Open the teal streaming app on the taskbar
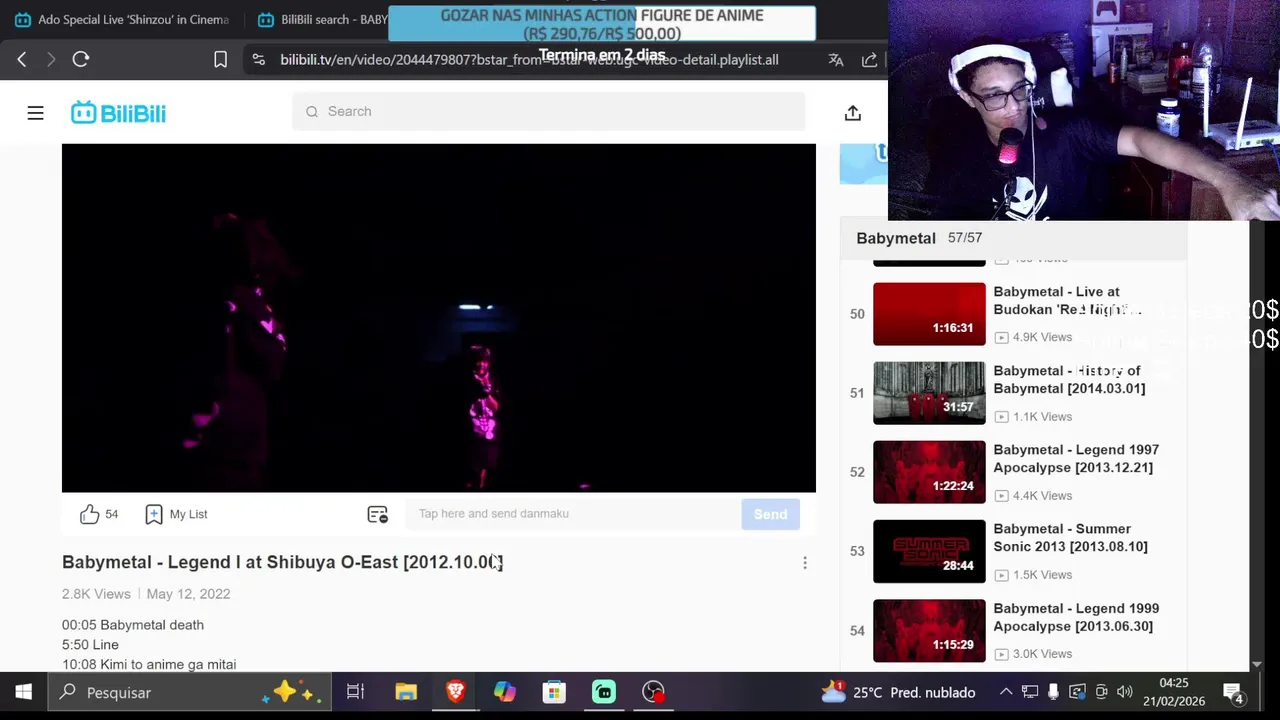This screenshot has height=720, width=1280. click(x=603, y=692)
